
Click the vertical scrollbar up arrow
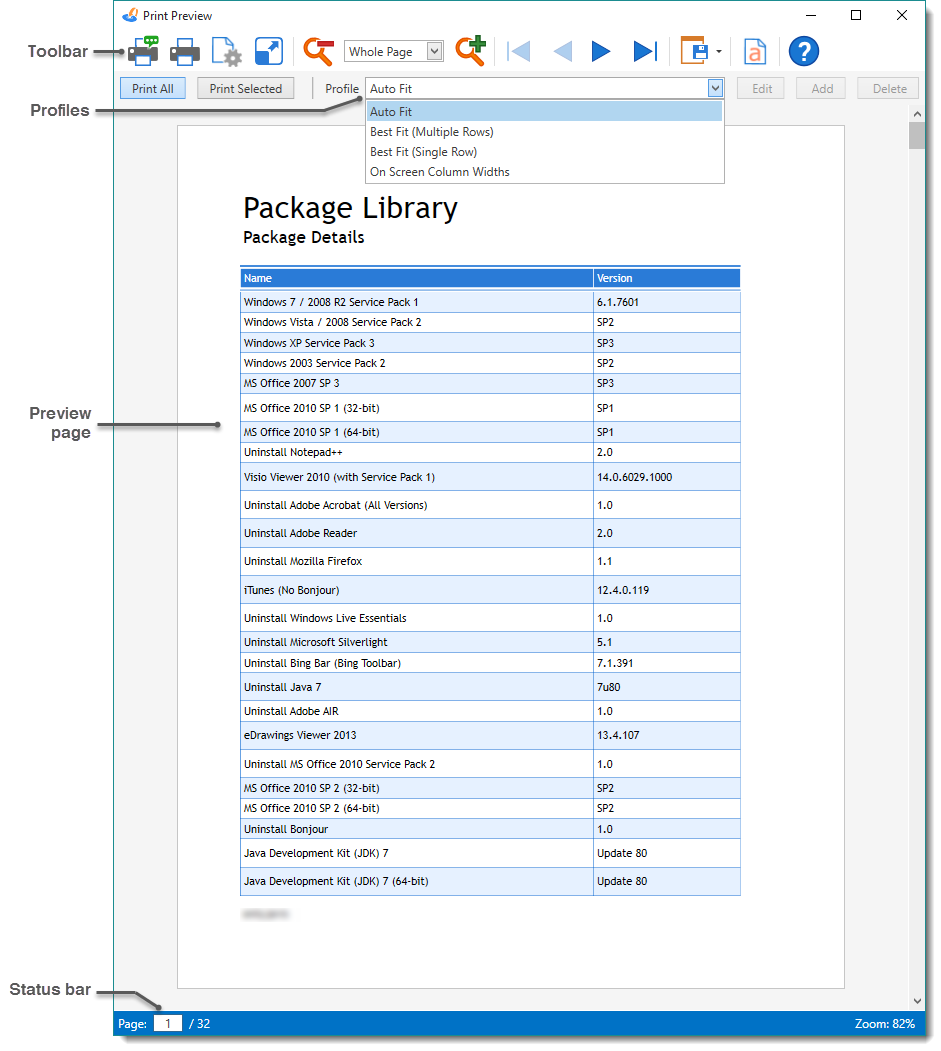point(917,114)
